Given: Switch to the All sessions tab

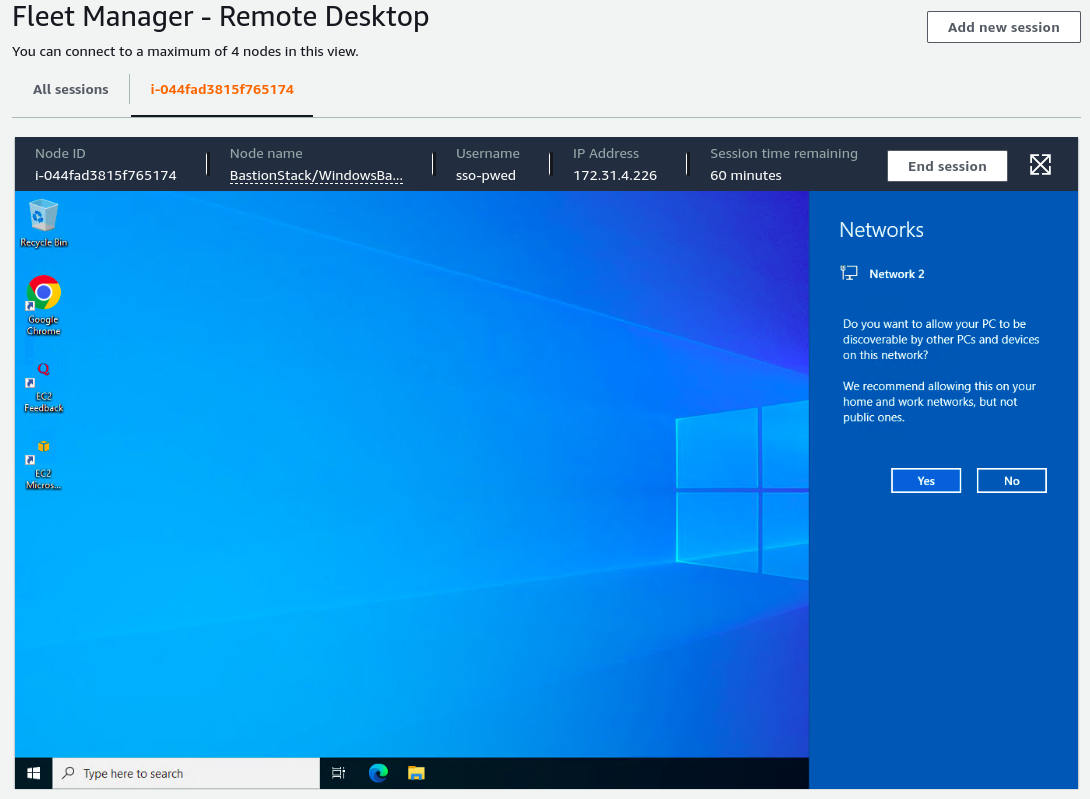Looking at the screenshot, I should pyautogui.click(x=70, y=89).
